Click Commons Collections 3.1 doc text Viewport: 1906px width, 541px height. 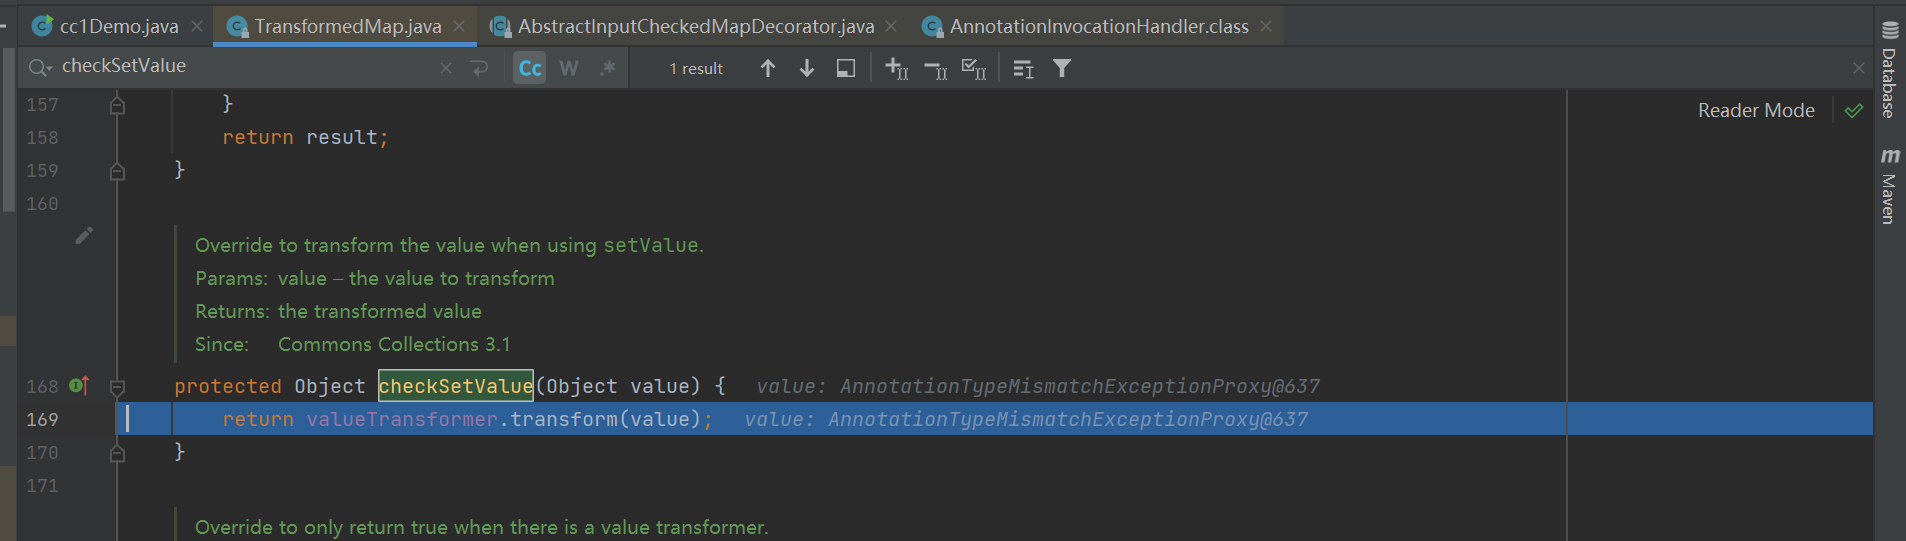394,344
